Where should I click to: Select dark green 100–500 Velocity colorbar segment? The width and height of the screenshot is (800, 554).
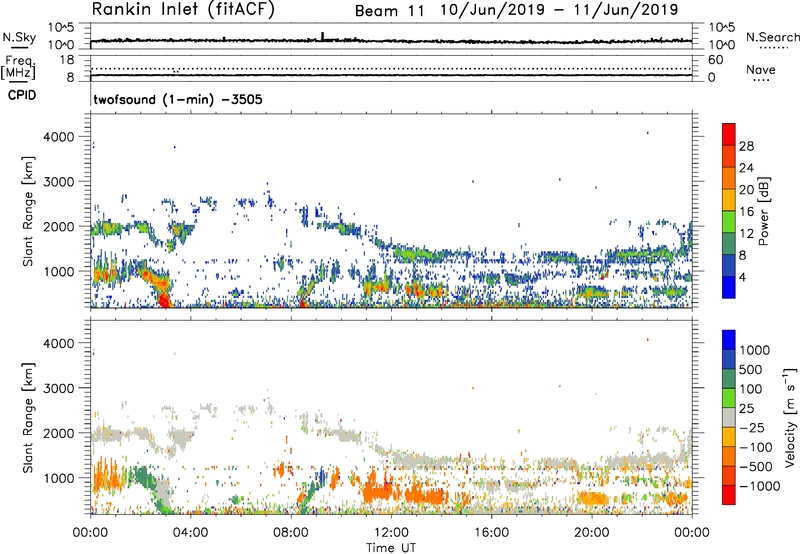coord(729,379)
